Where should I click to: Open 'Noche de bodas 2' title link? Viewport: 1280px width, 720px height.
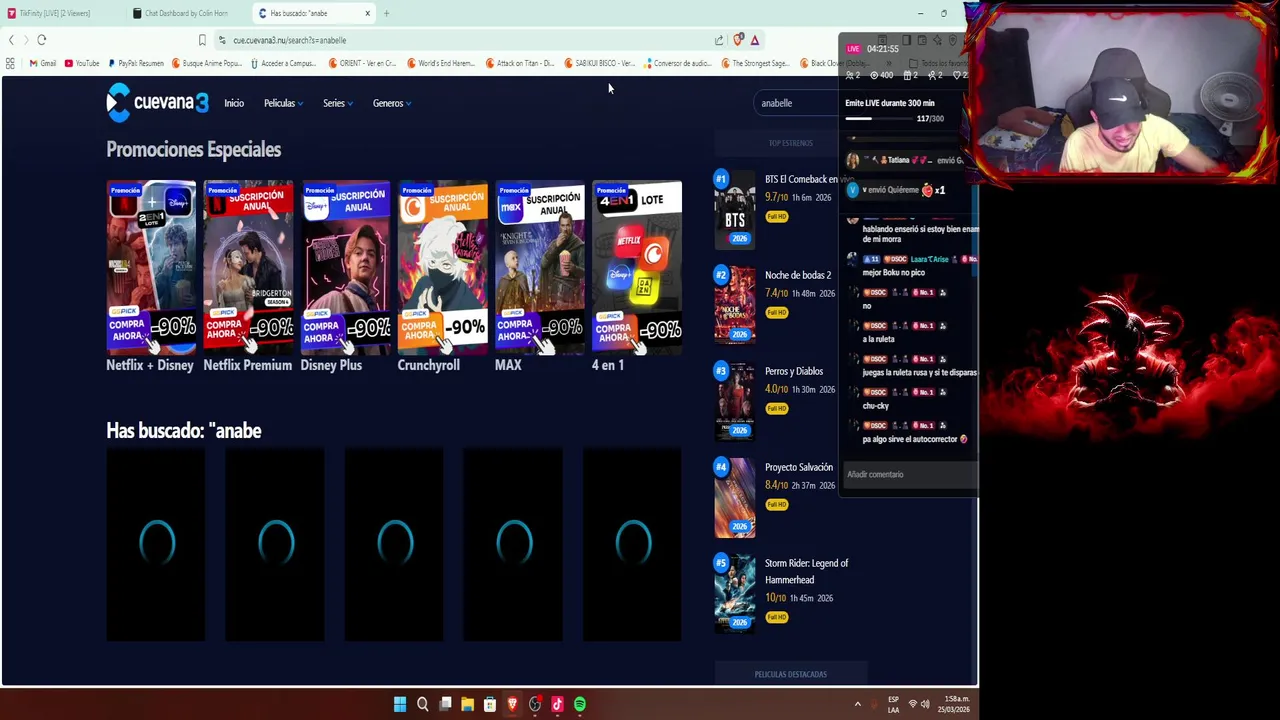pos(798,275)
